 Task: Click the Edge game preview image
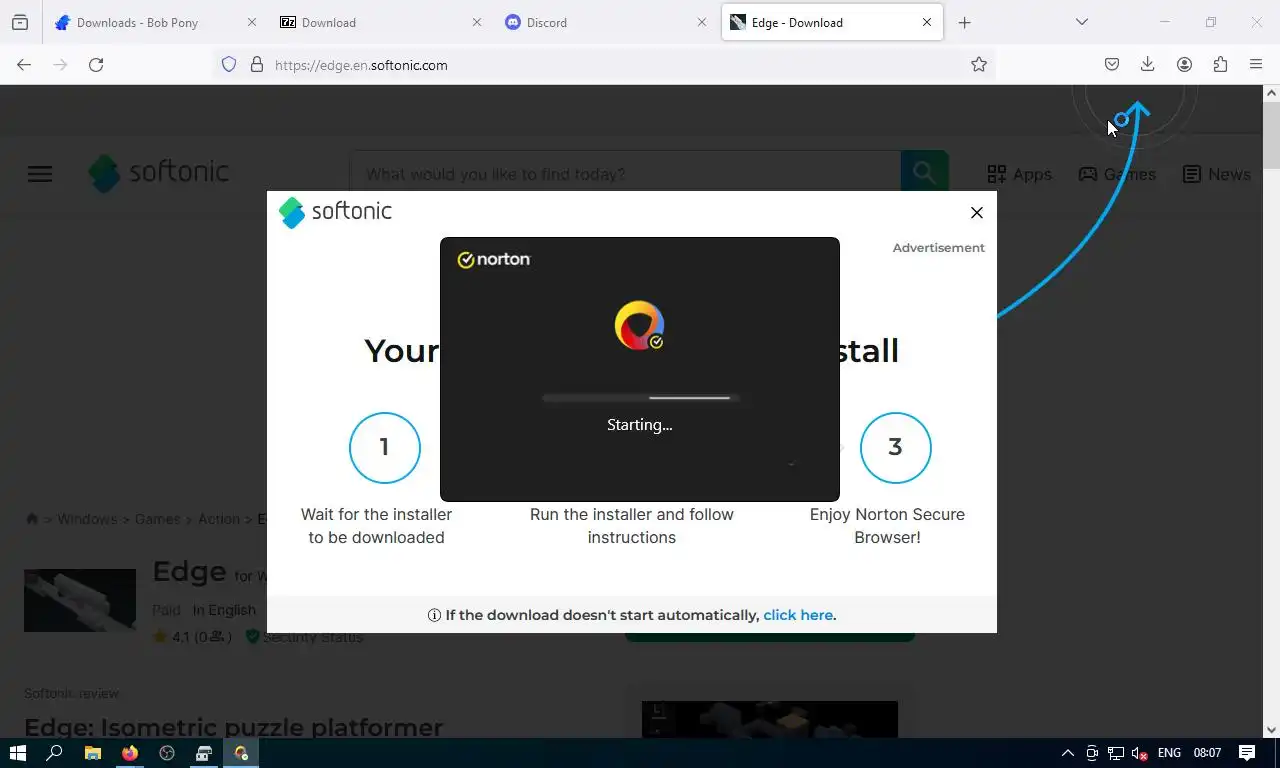click(x=770, y=720)
